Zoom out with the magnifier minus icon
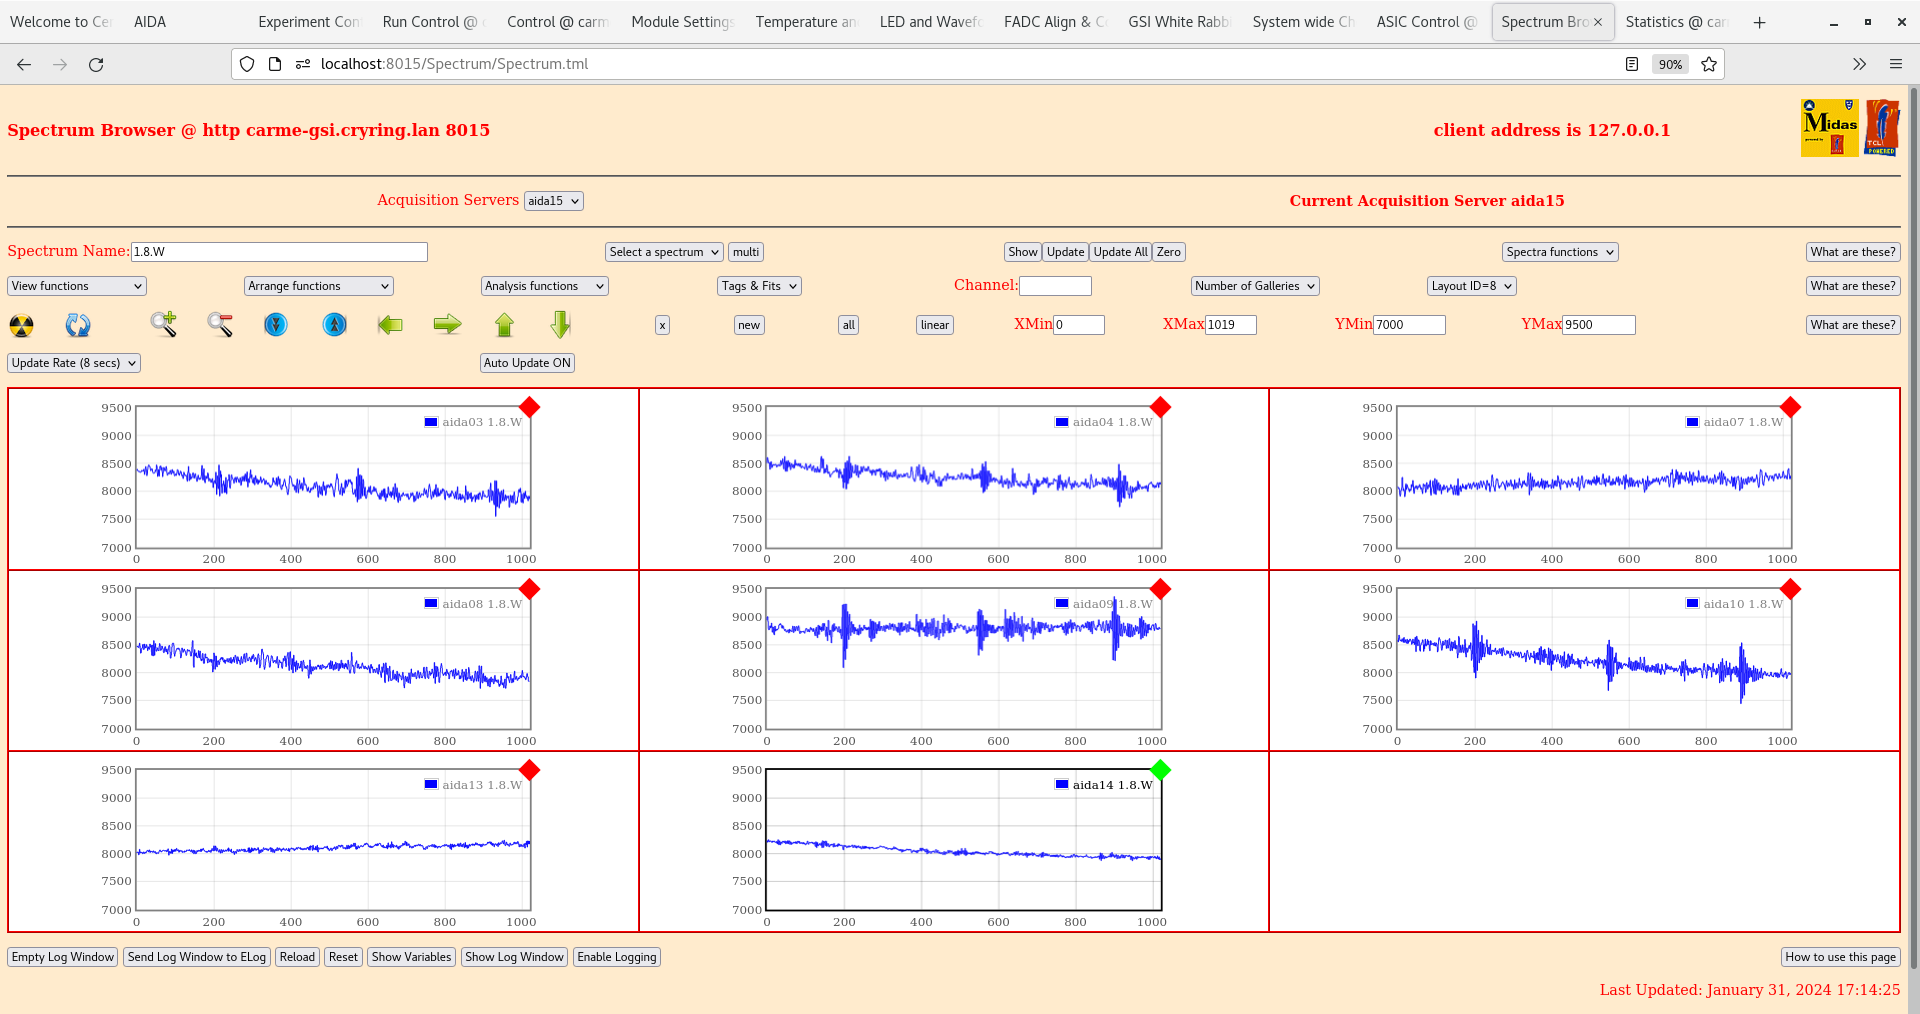The height and width of the screenshot is (1014, 1920). coord(220,324)
